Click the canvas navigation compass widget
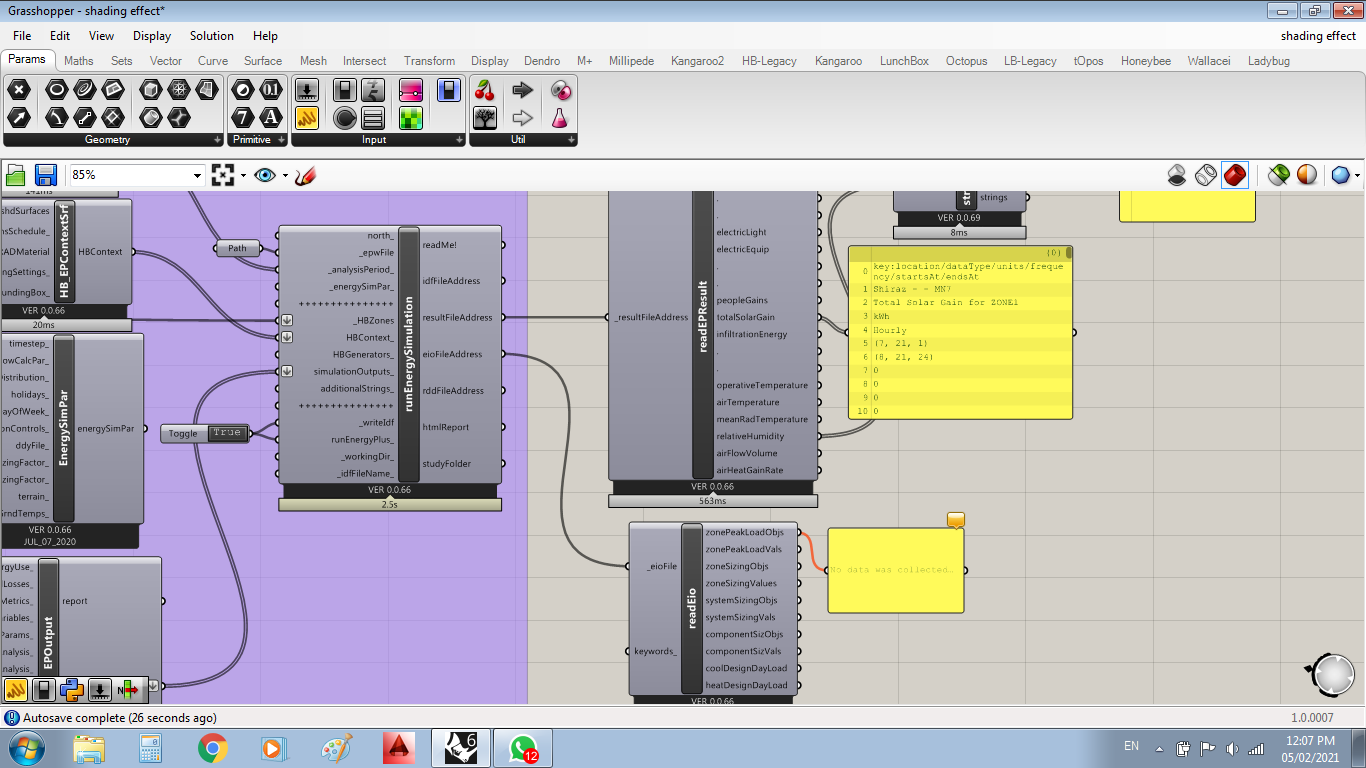1366x768 pixels. pyautogui.click(x=1333, y=677)
